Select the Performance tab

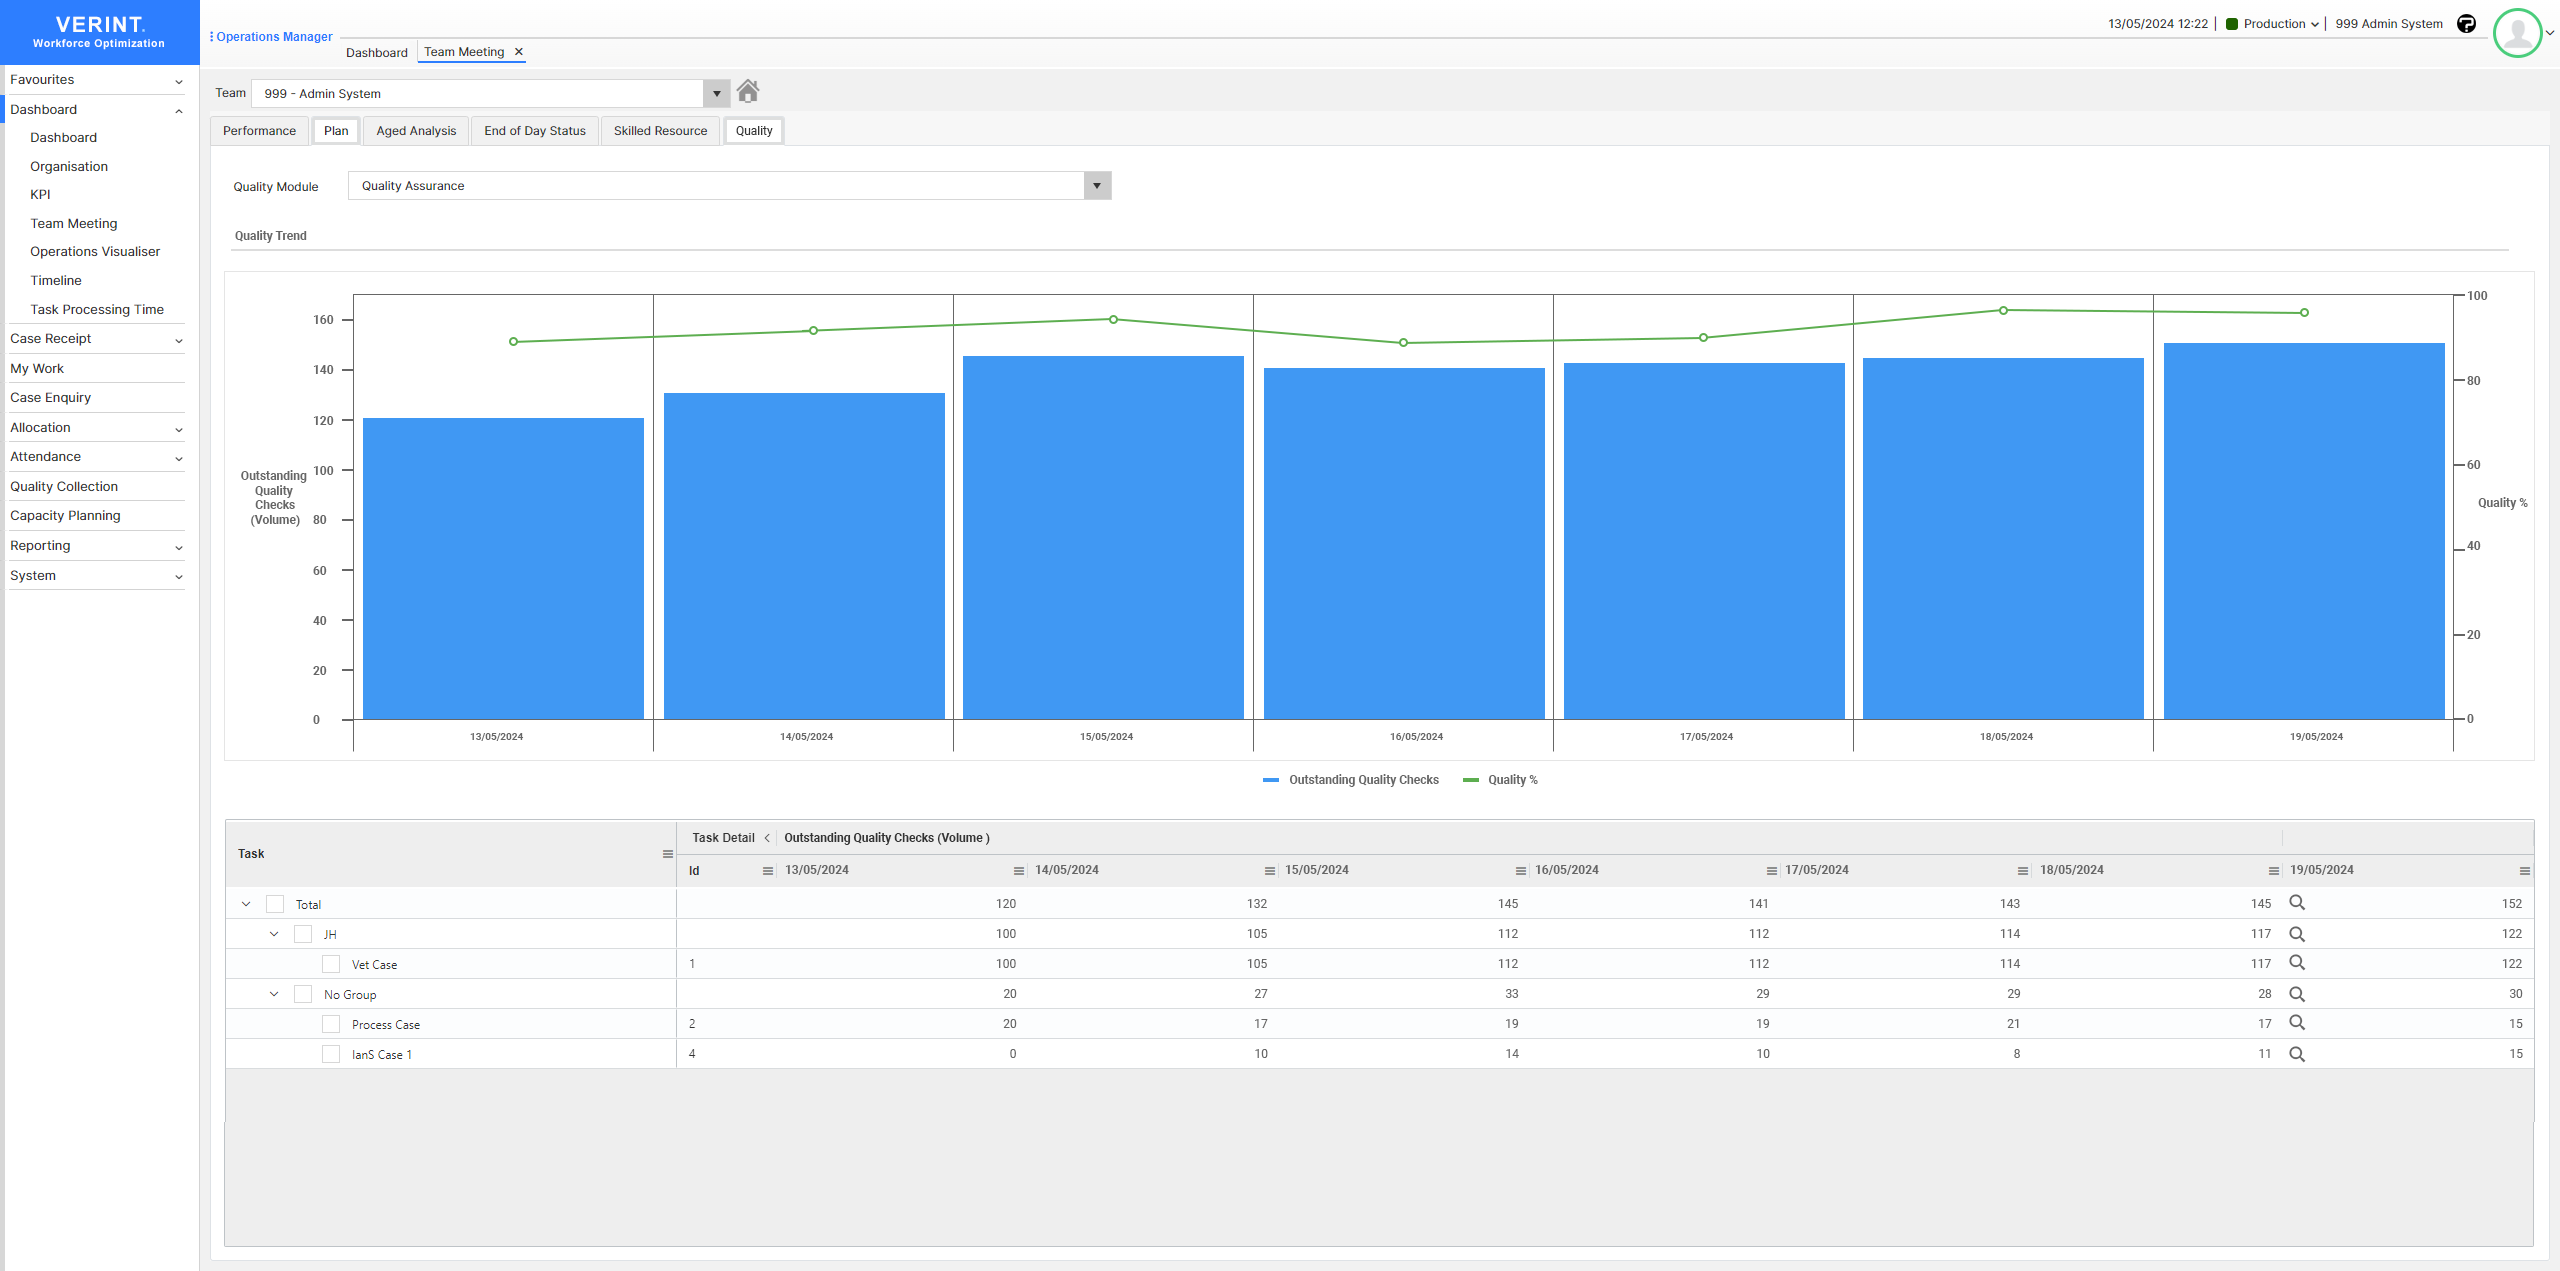(x=258, y=130)
